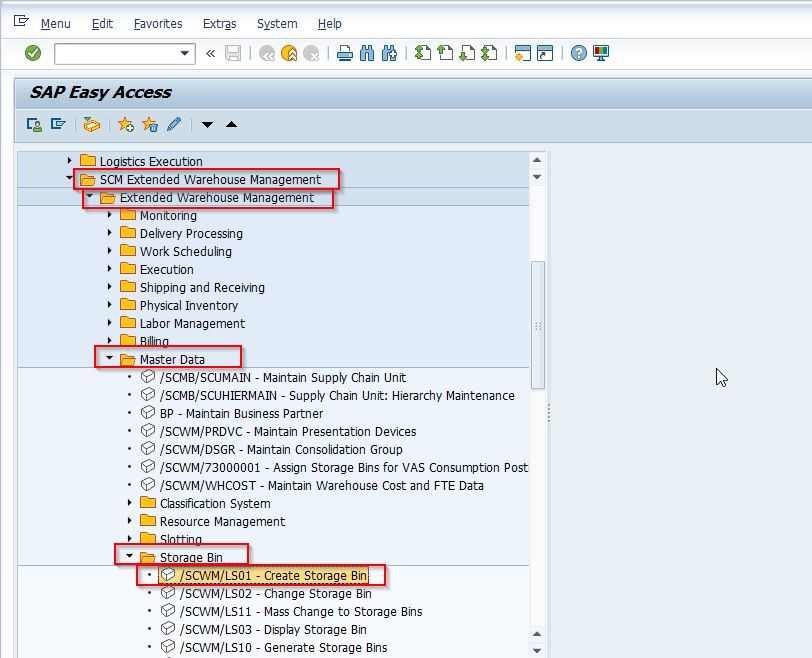This screenshot has height=658, width=812.
Task: Select /SCMB/SCUHIERMAIN Hierarchy Maintenance transaction
Action: pos(337,396)
